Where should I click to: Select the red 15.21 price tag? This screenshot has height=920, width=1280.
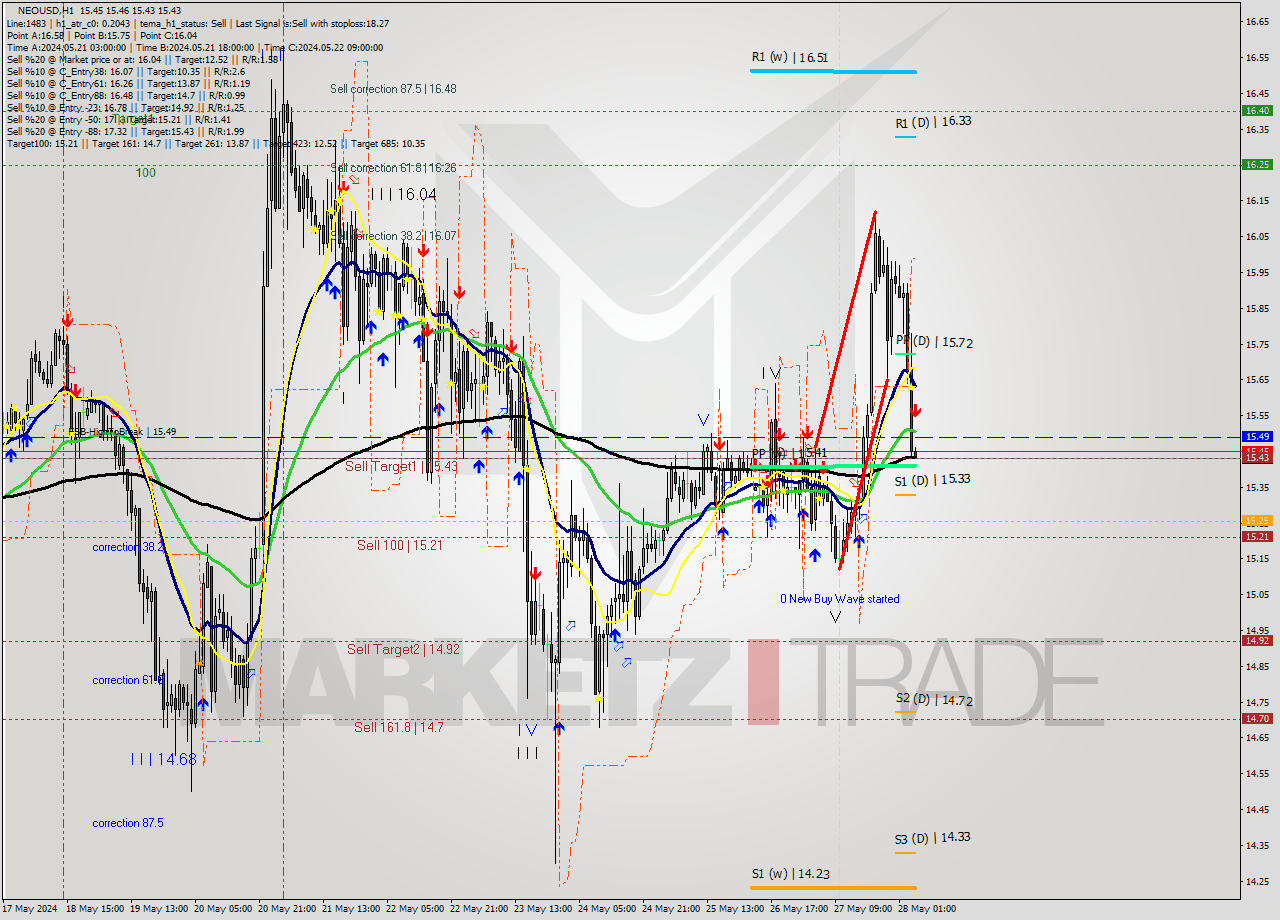click(1257, 537)
